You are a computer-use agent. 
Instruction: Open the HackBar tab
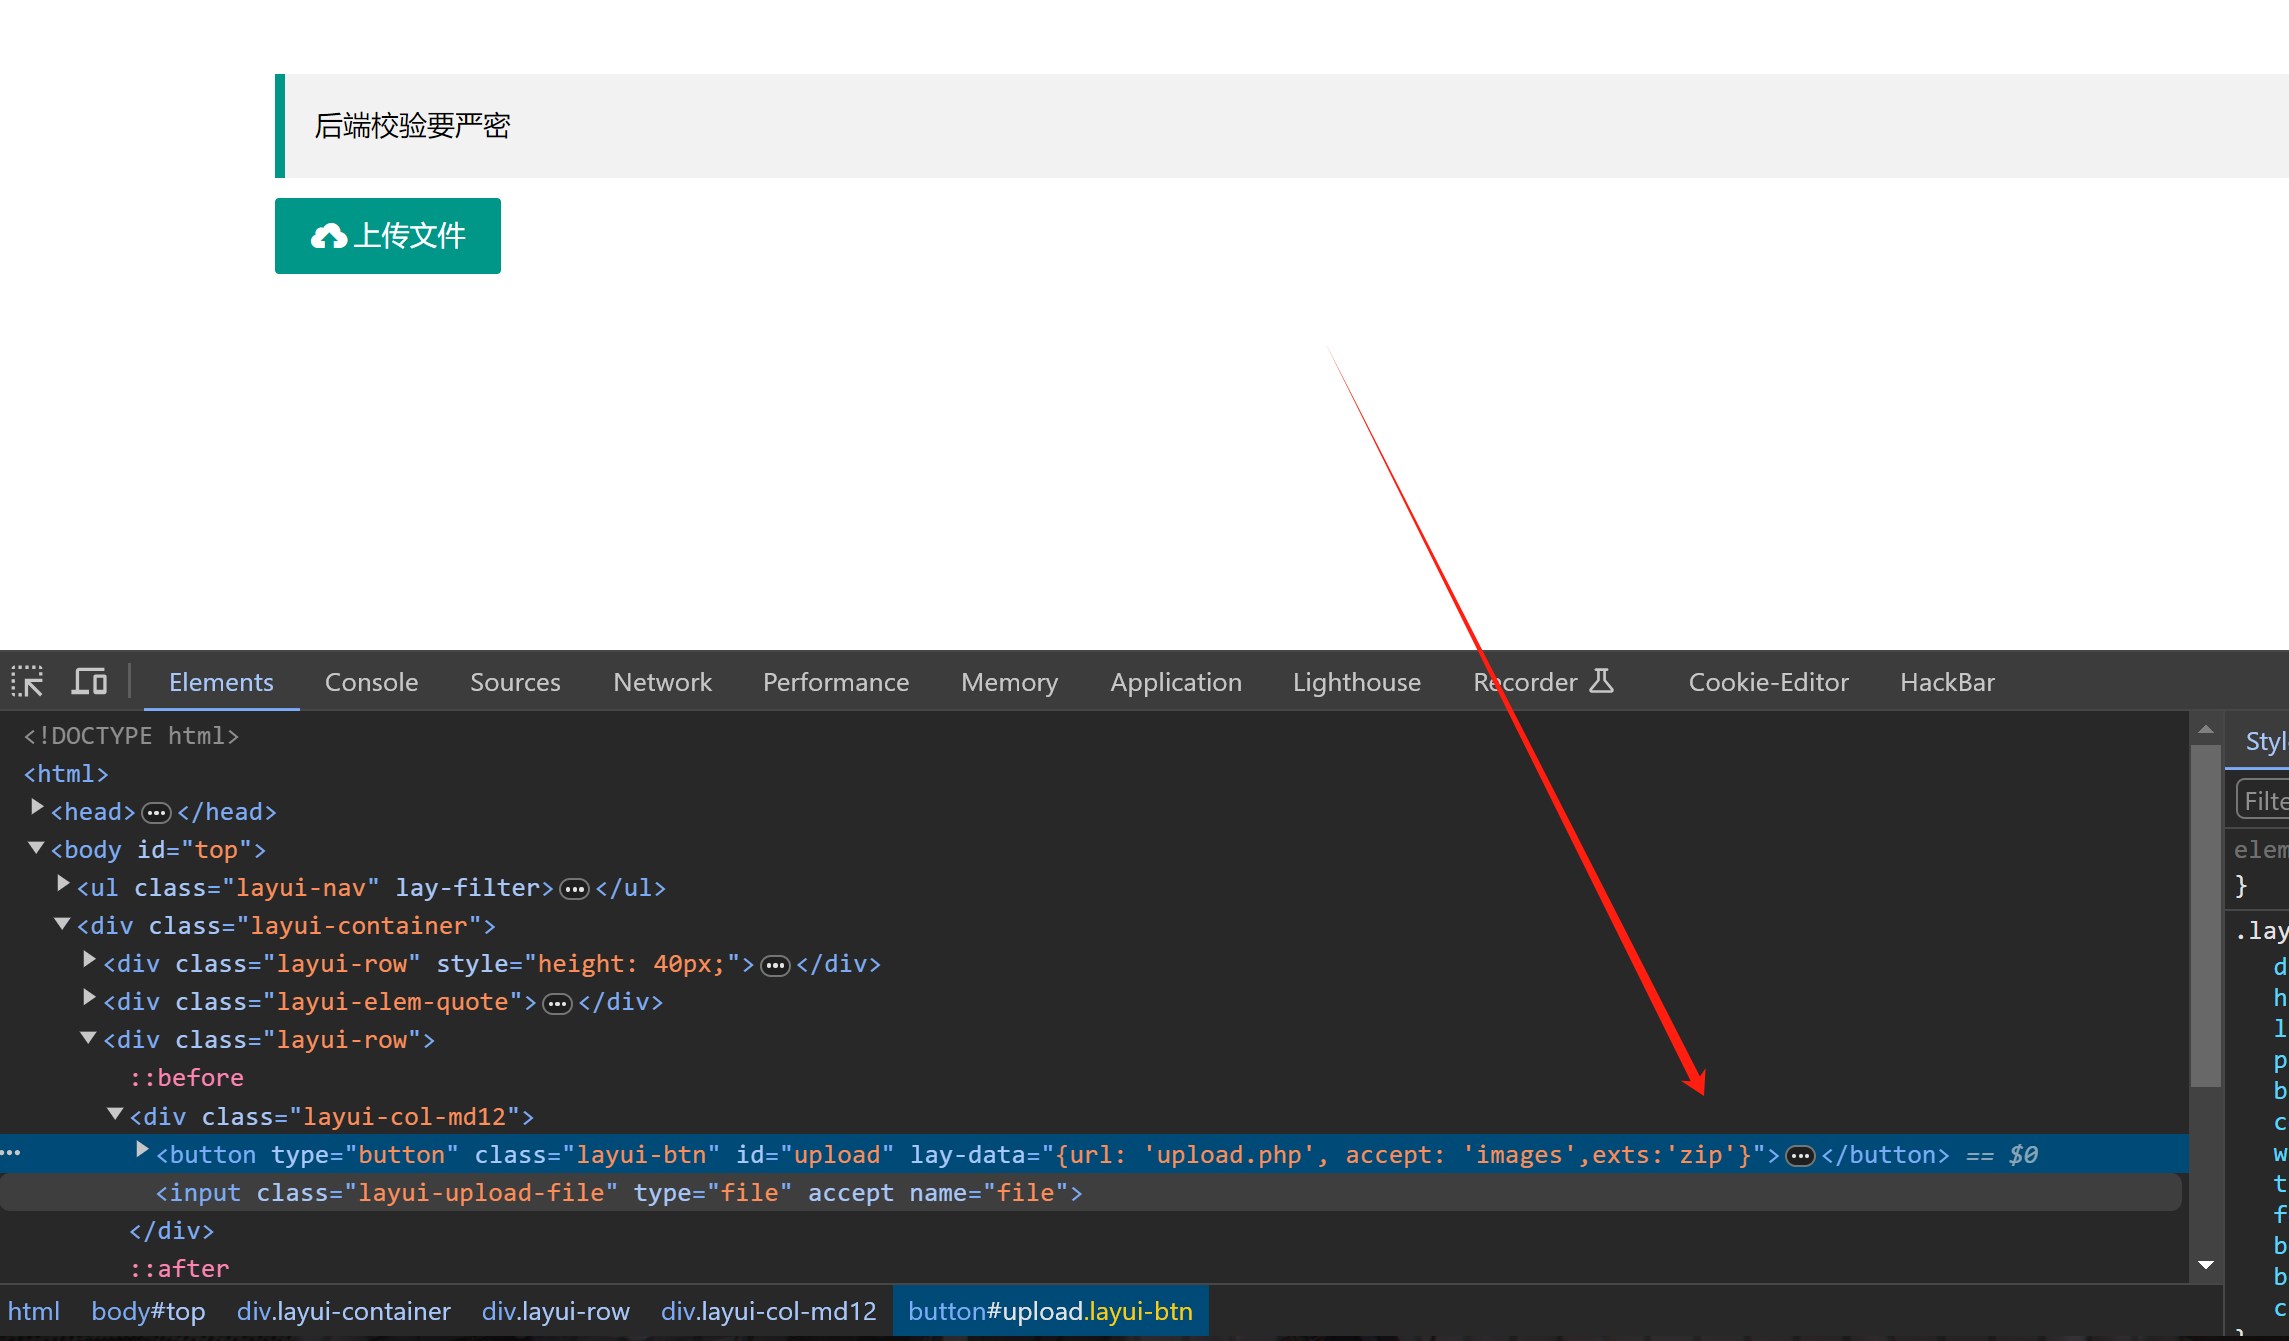pos(1947,682)
